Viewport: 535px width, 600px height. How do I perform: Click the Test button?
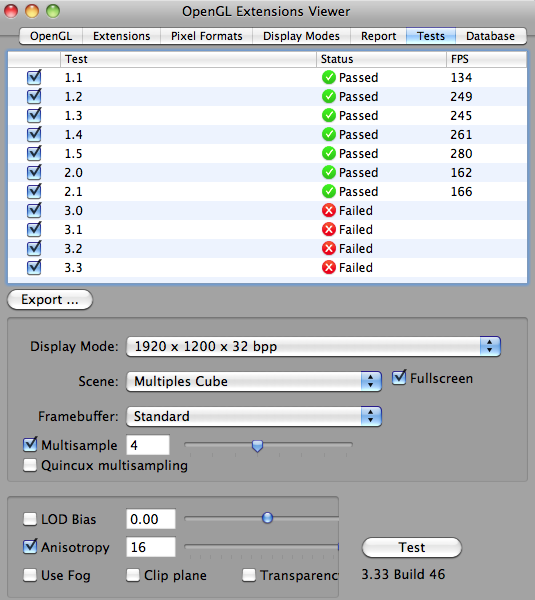coord(412,548)
